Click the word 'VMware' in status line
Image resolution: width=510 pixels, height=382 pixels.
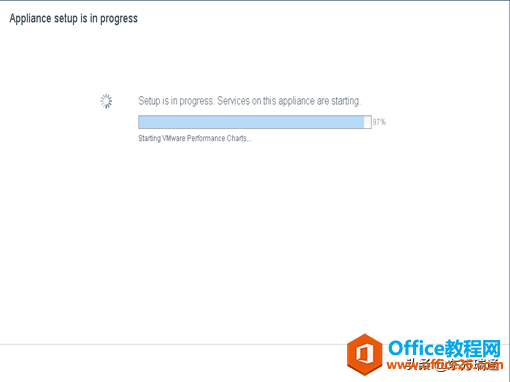(x=174, y=138)
